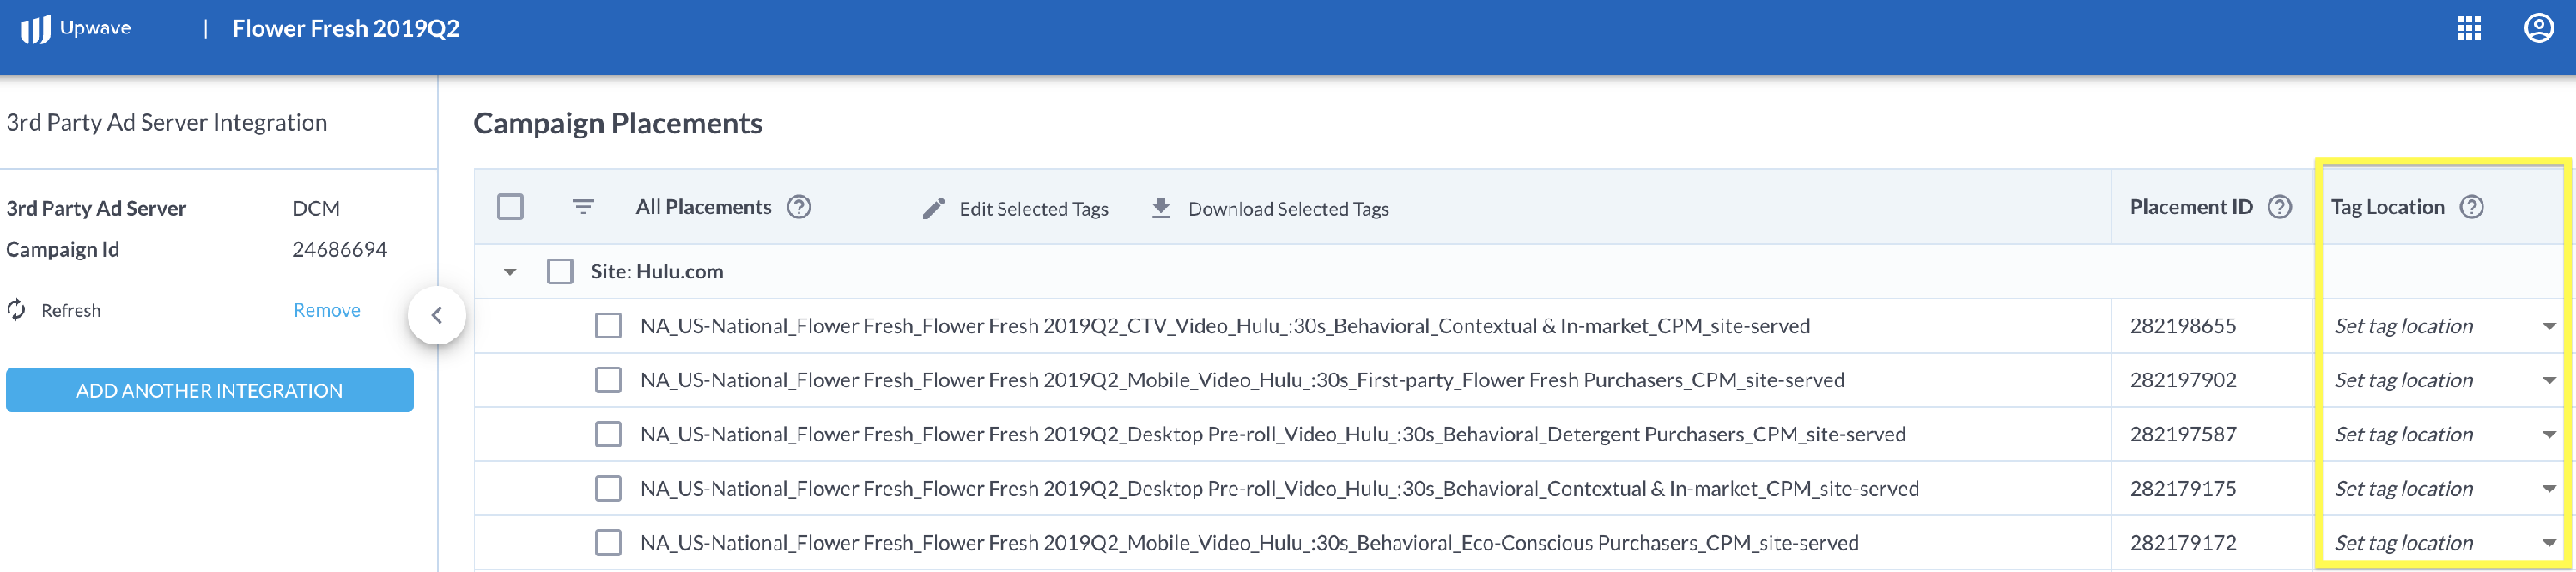Click the Refresh circular arrows icon

tap(16, 310)
